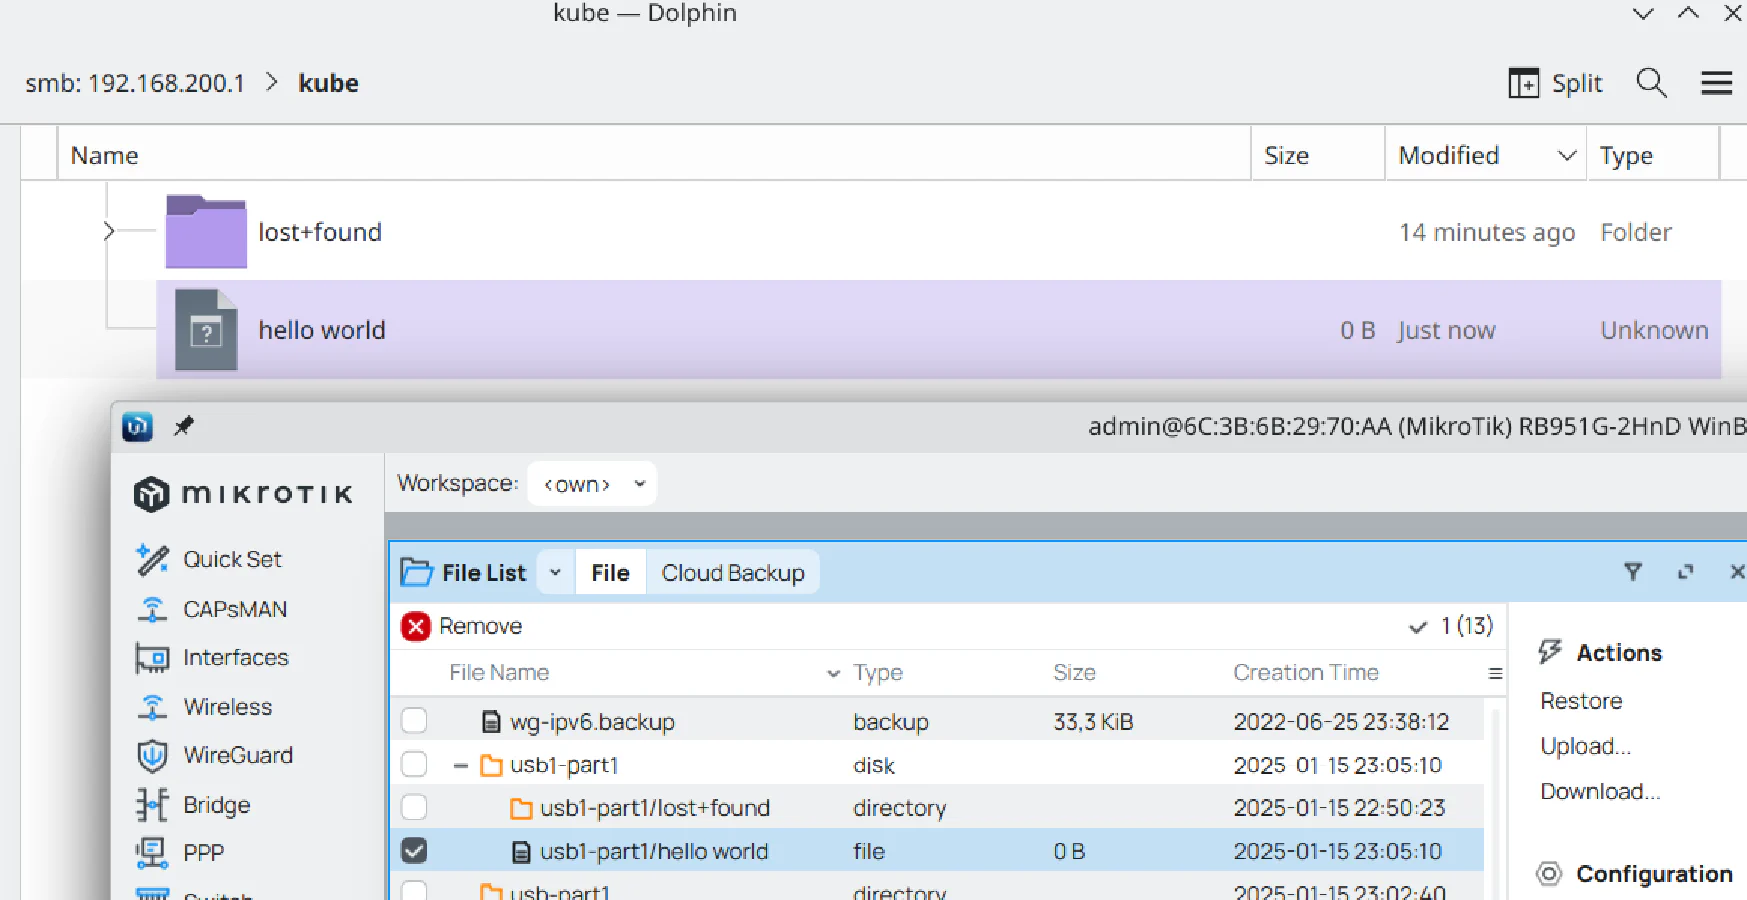
Task: Open Dolphin hamburger menu
Action: click(x=1716, y=83)
